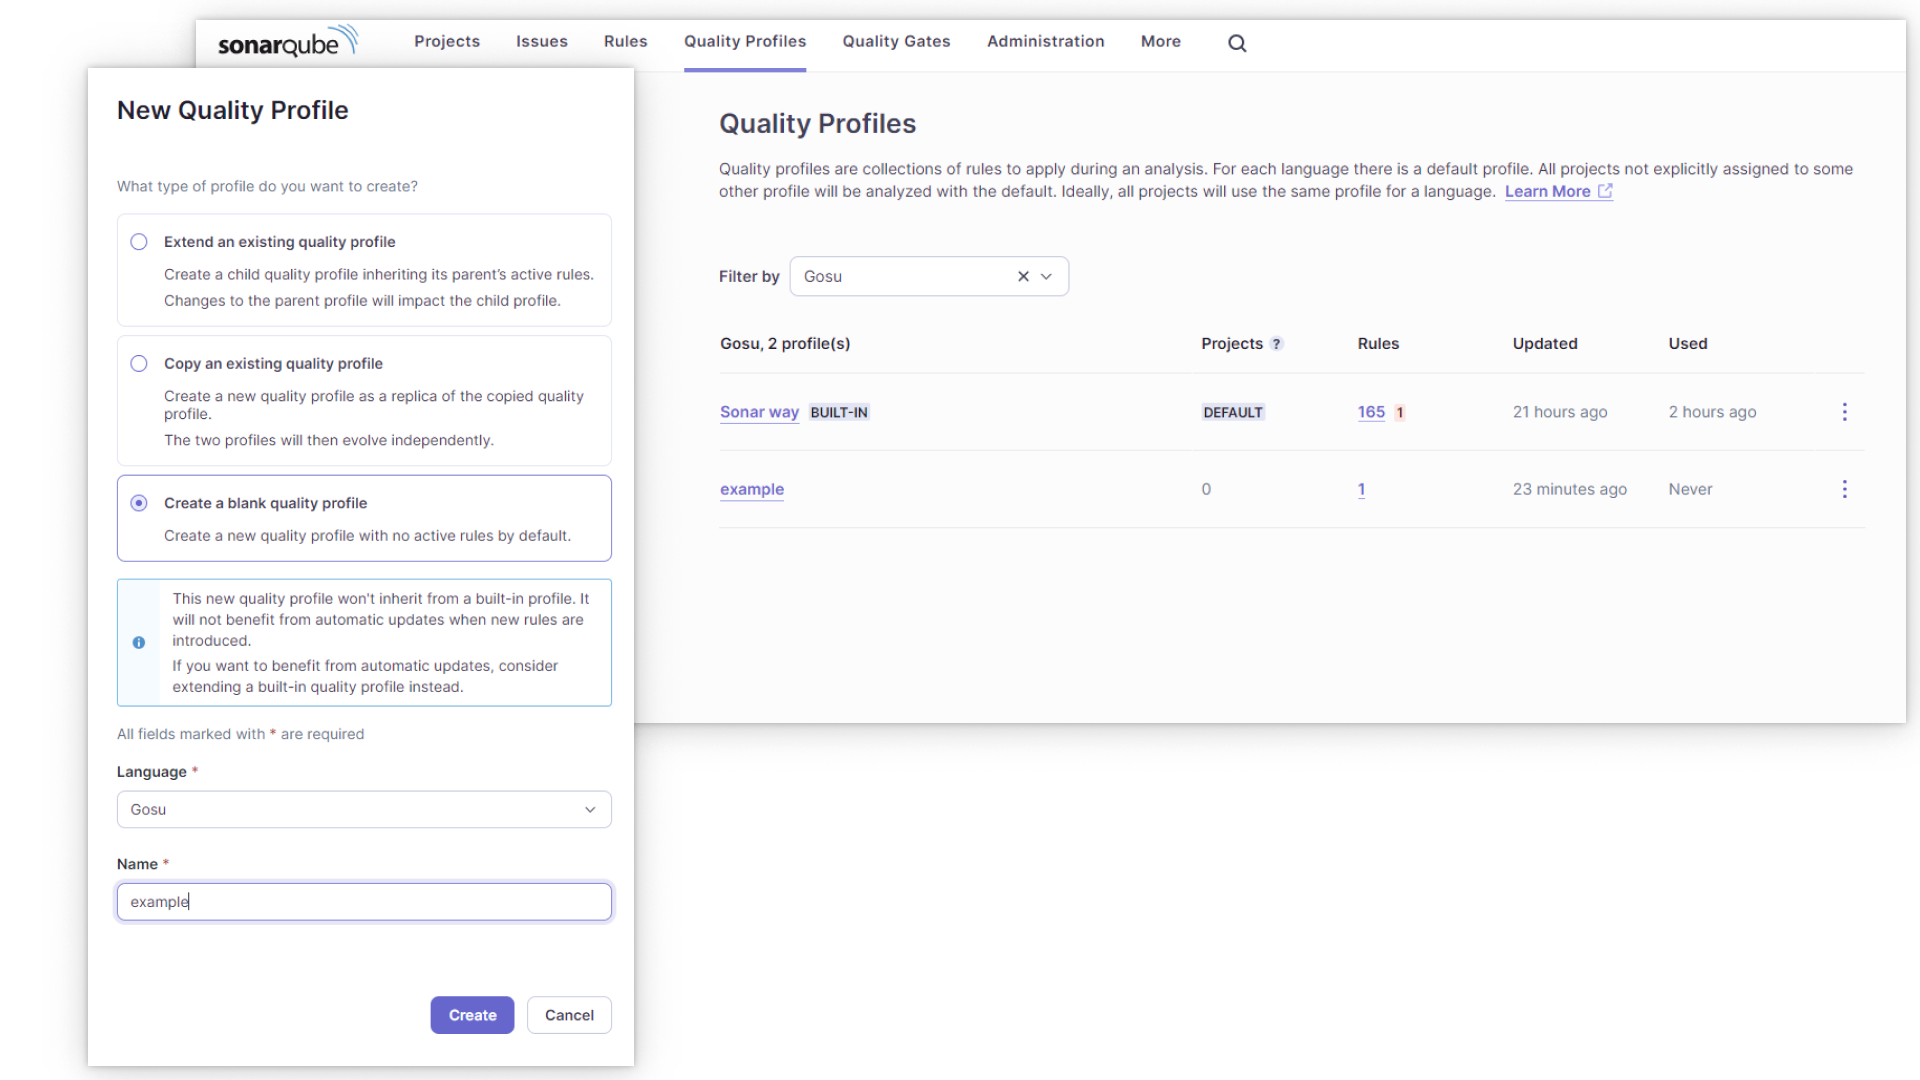The image size is (1920, 1080).
Task: Open the Rules page
Action: pyautogui.click(x=626, y=42)
